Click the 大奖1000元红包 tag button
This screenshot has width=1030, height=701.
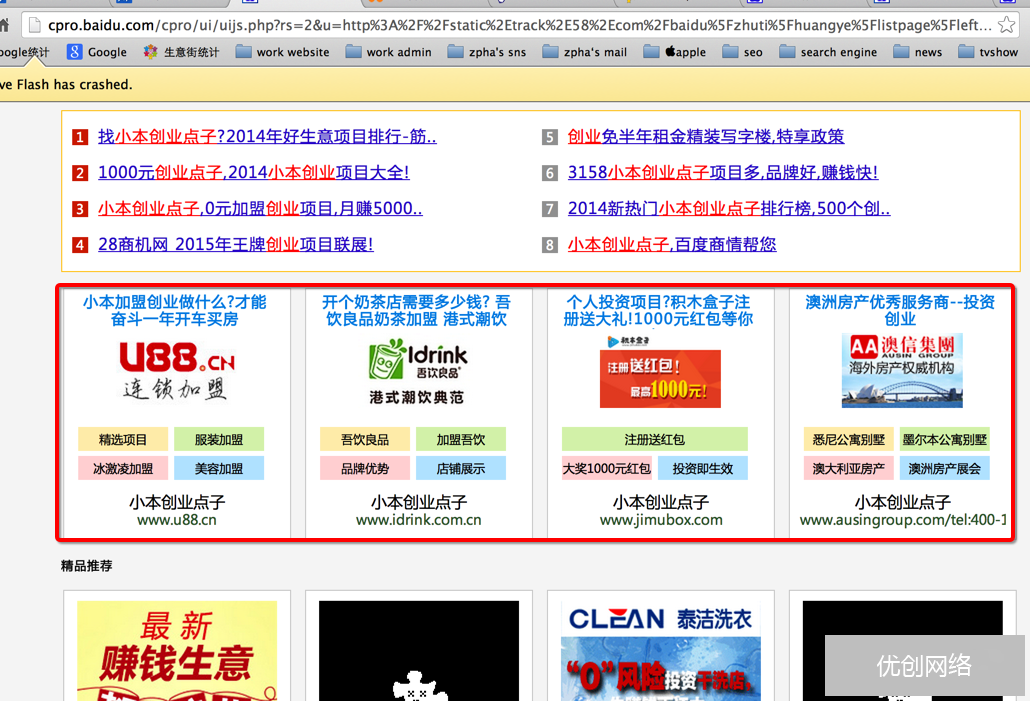pos(606,468)
